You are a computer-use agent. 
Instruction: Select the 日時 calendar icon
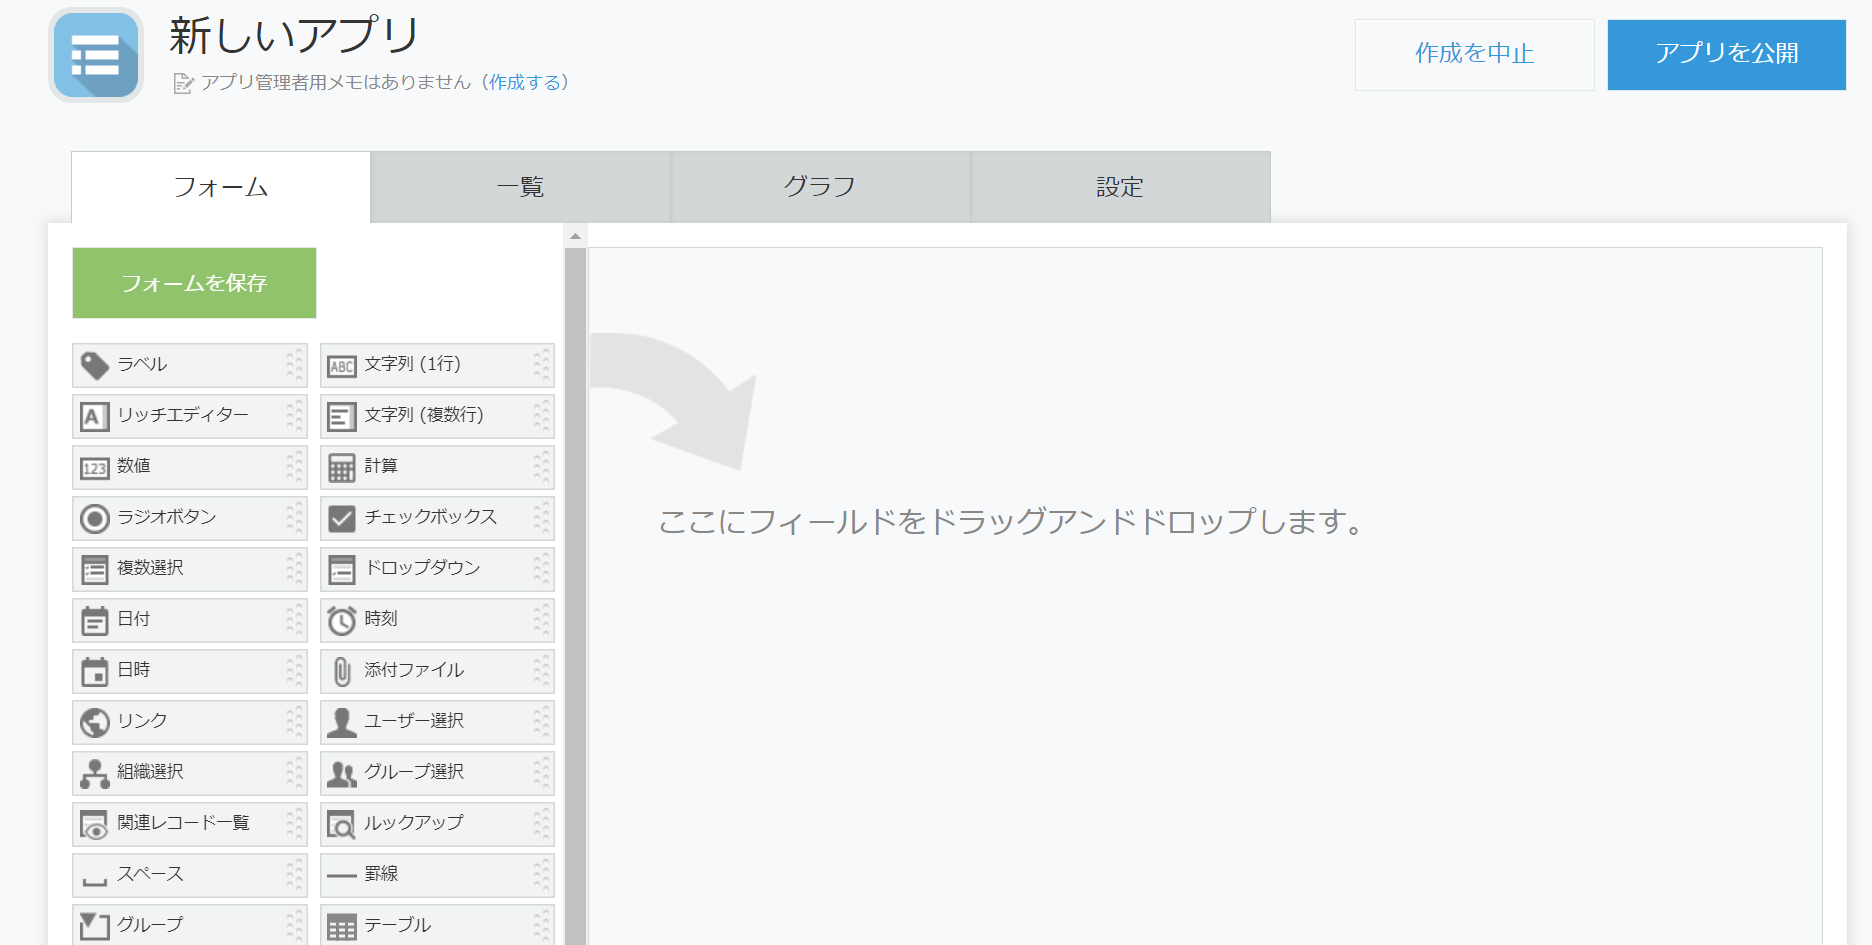coord(95,672)
